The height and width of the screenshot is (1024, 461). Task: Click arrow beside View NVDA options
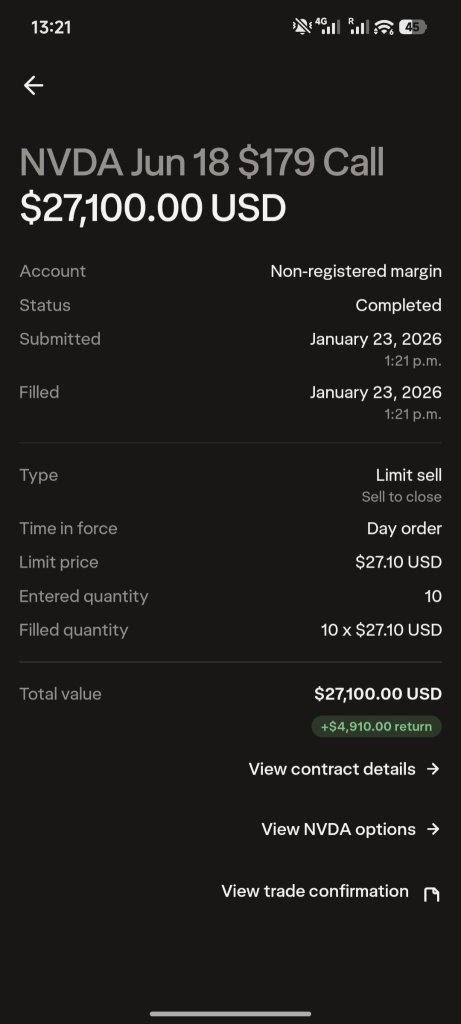pos(433,829)
